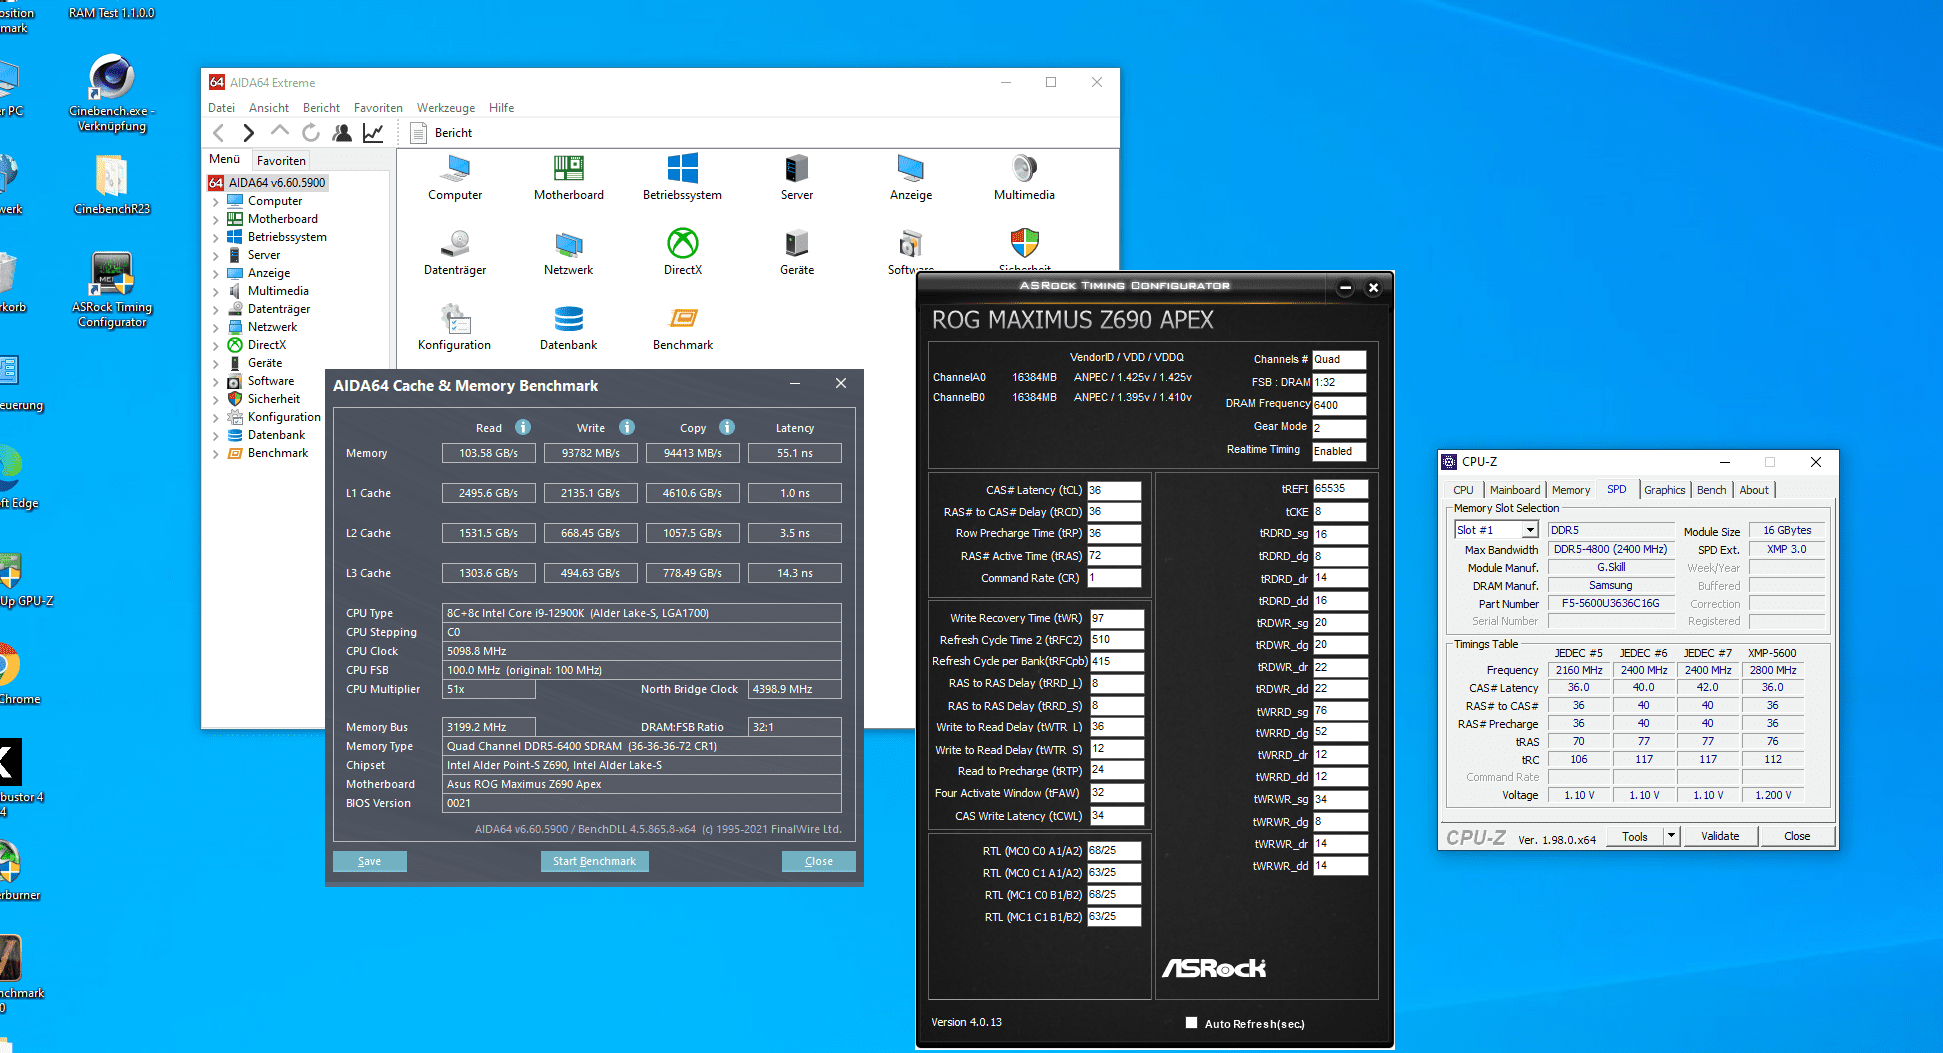1943x1053 pixels.
Task: Click the AIDA64 up-level arrow
Action: click(x=280, y=132)
